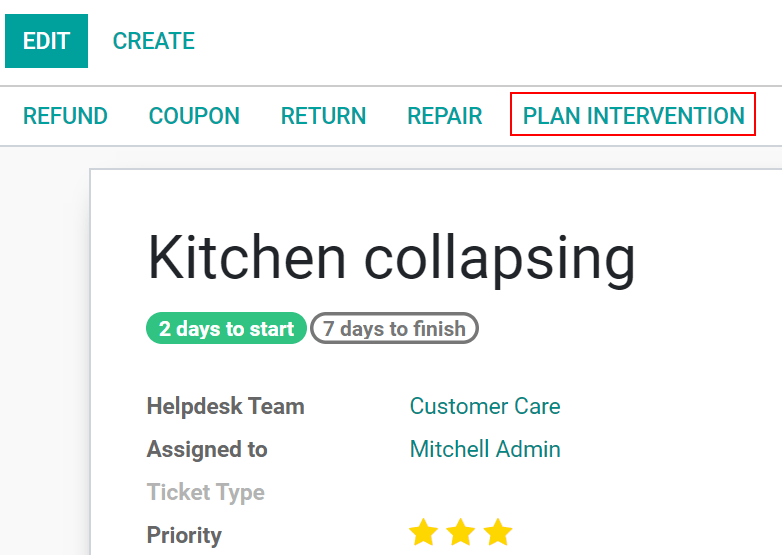The image size is (782, 555).
Task: Click the '2 days to start' badge
Action: click(226, 329)
